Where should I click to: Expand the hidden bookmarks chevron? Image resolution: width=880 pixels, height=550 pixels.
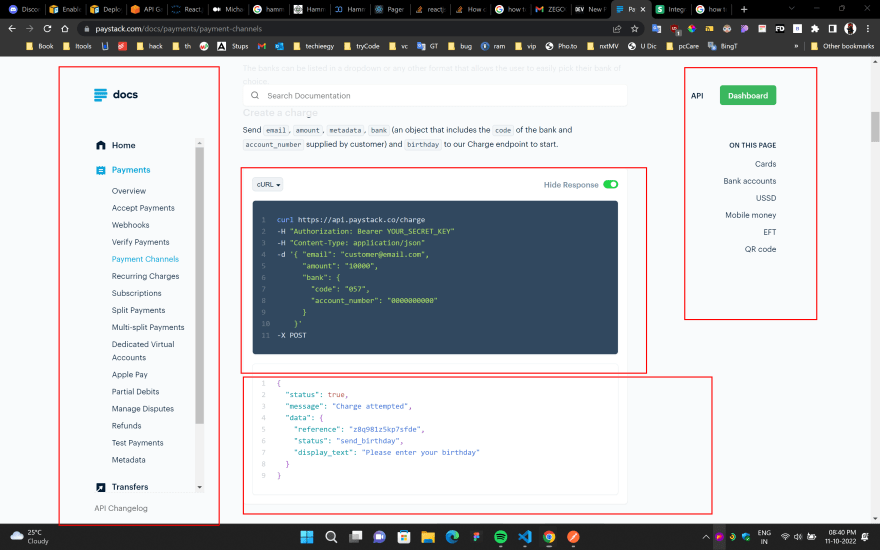(796, 46)
